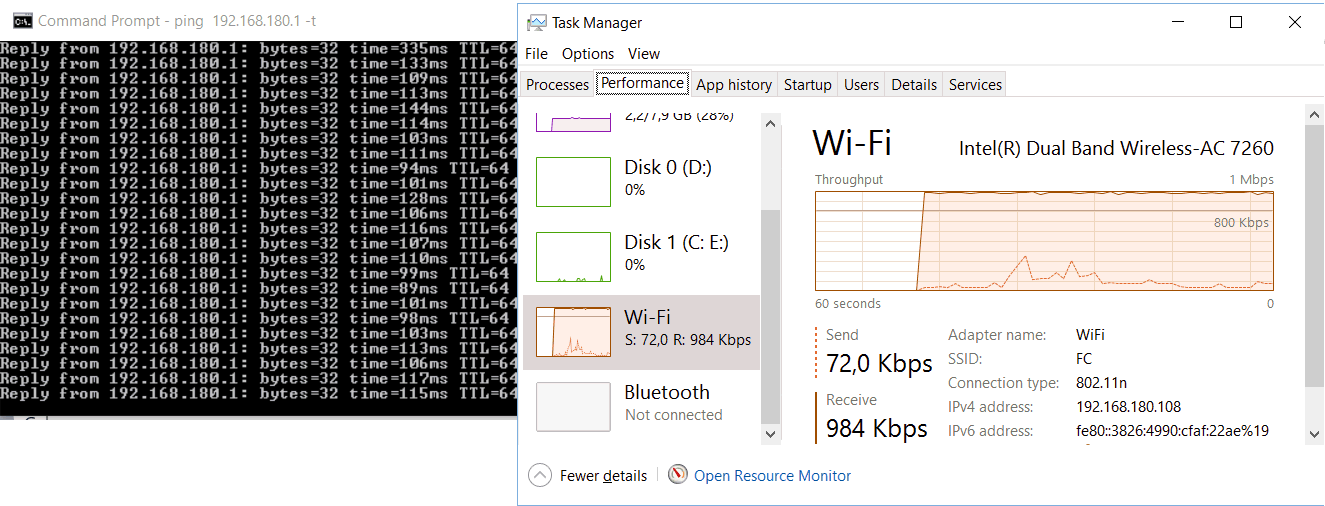Click the Bluetooth empty graph thumbnail
1325x506 pixels.
point(573,407)
